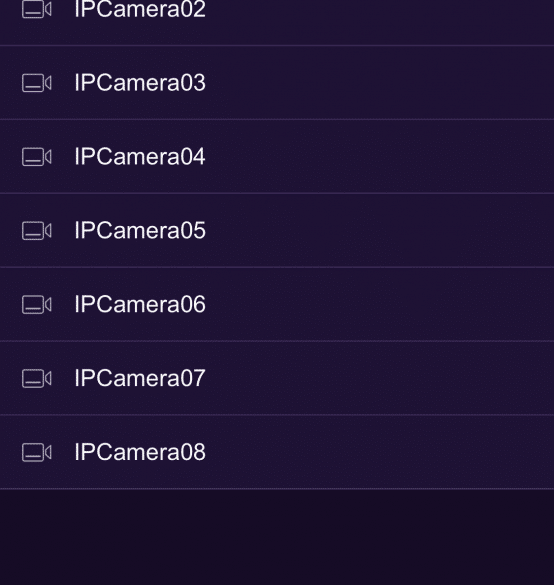Pick the IPCamera05 list row
Viewport: 554px width, 585px height.
pyautogui.click(x=277, y=230)
